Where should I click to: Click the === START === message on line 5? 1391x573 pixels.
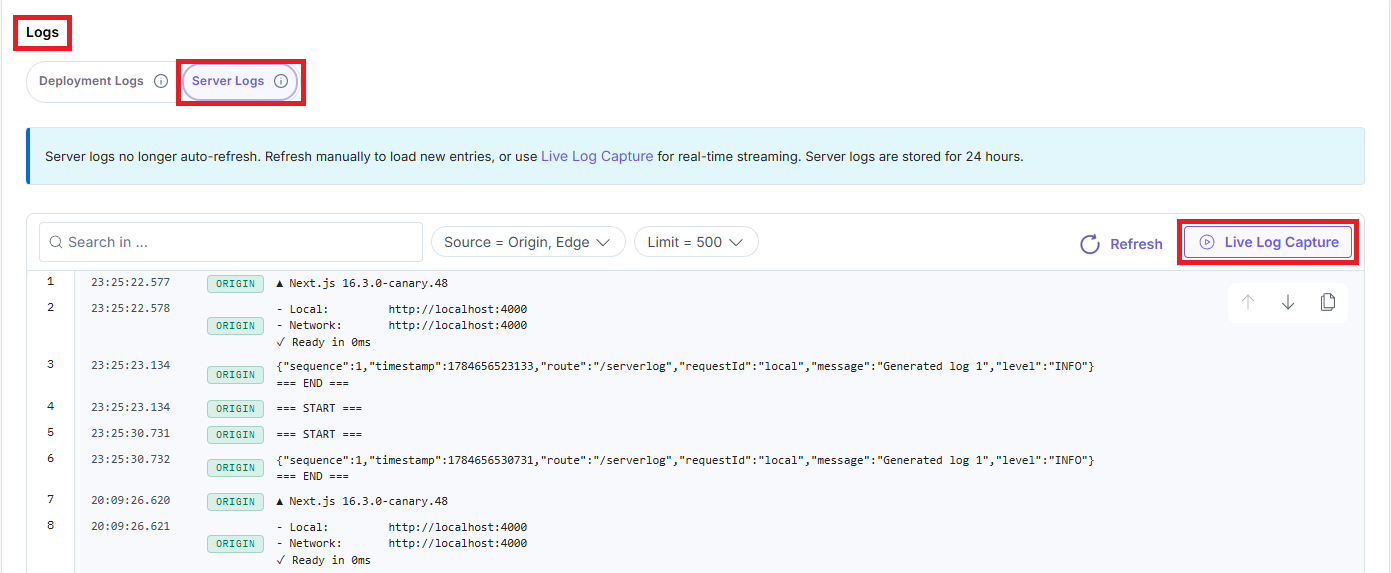tap(319, 434)
